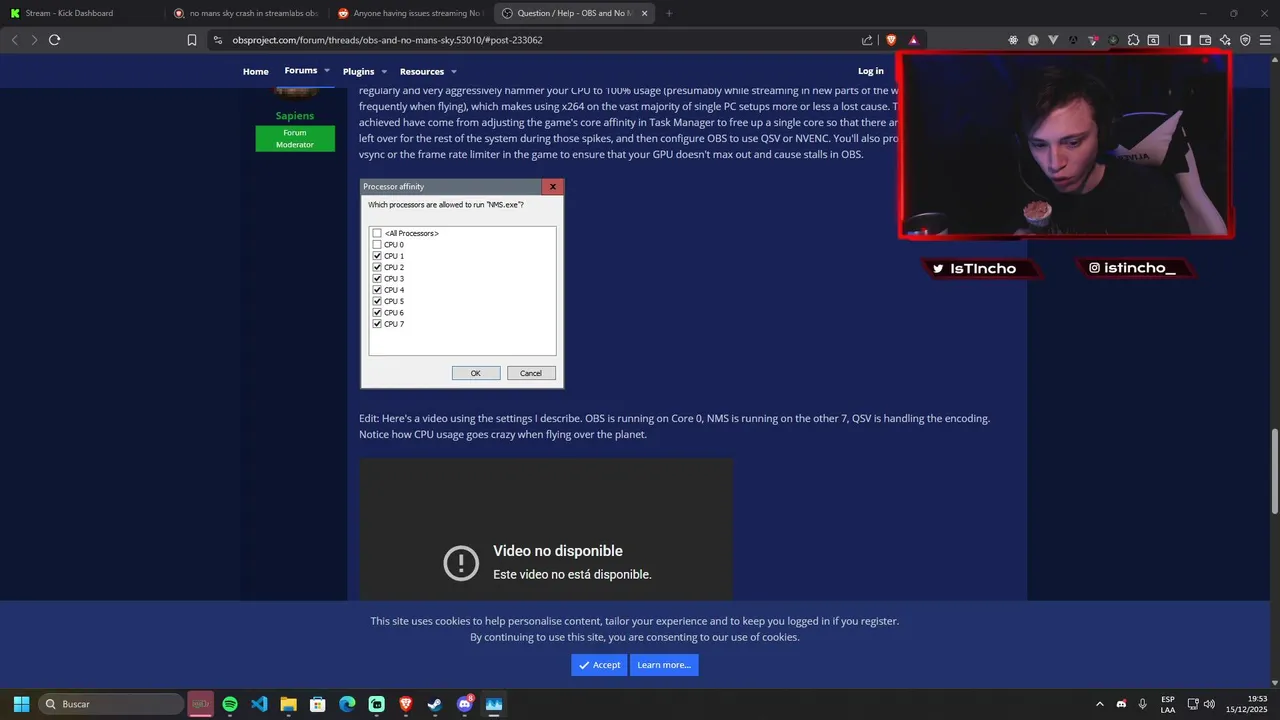This screenshot has width=1280, height=720.
Task: Open Brave VPN shield icon
Action: [1245, 40]
